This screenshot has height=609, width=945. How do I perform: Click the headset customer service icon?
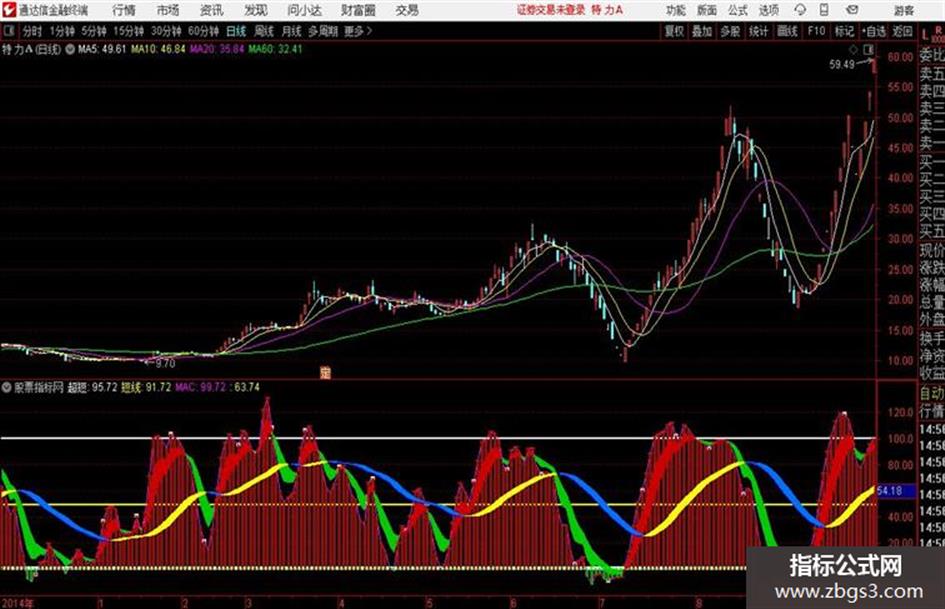click(800, 10)
